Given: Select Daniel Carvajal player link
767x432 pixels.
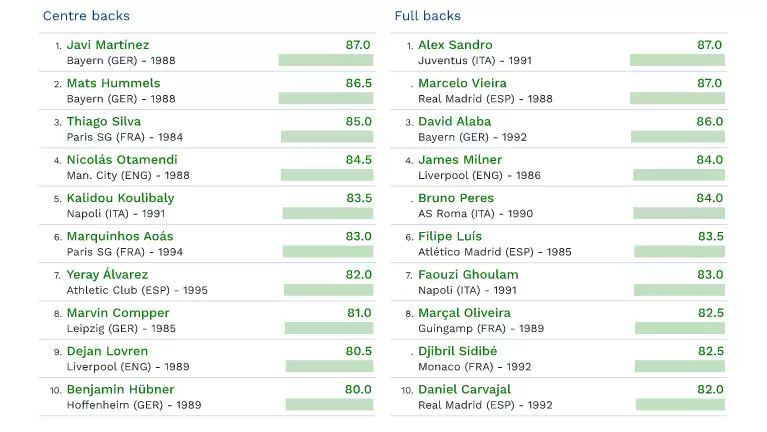Looking at the screenshot, I should click(464, 389).
